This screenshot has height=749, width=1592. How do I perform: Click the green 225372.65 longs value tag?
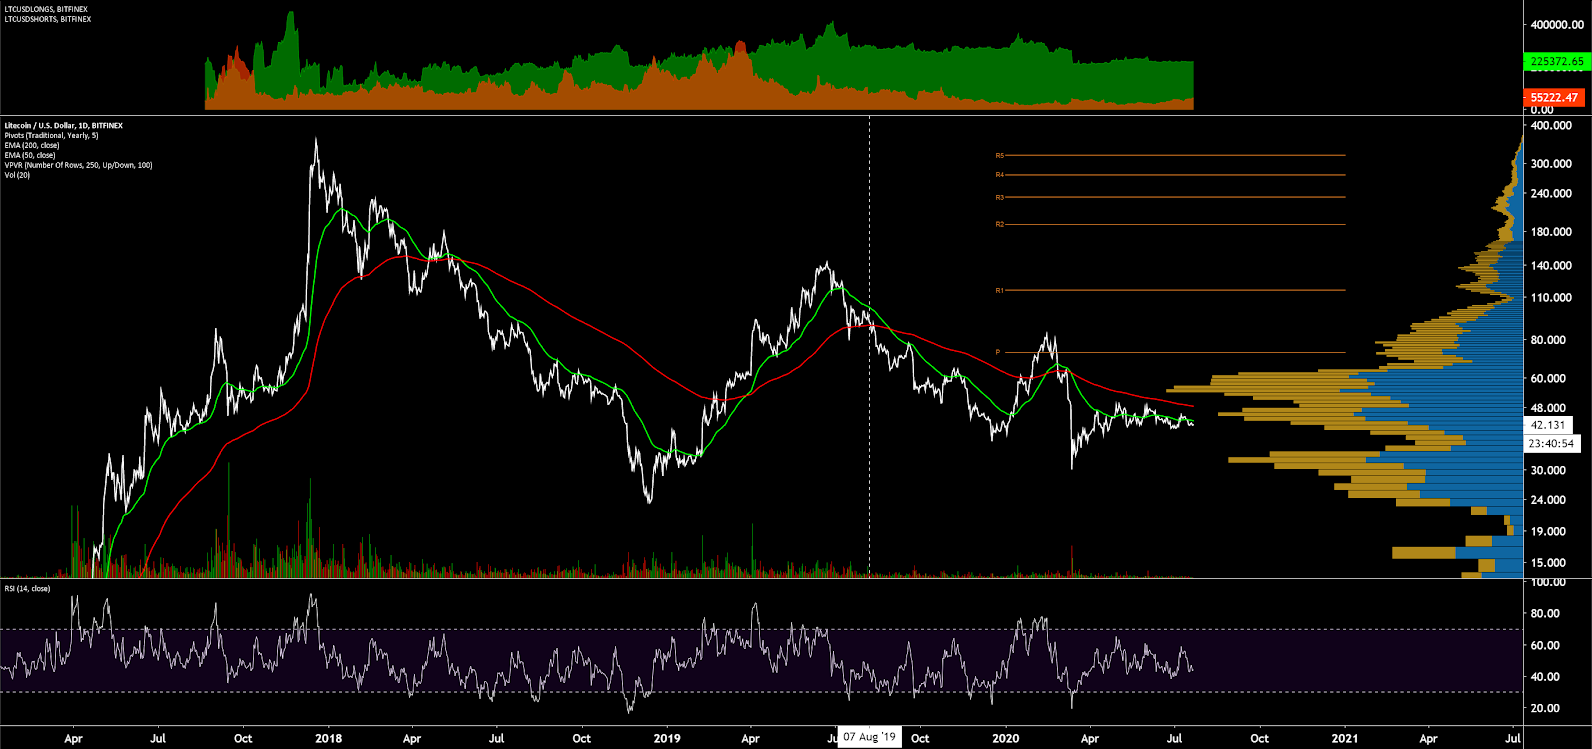pos(1557,62)
